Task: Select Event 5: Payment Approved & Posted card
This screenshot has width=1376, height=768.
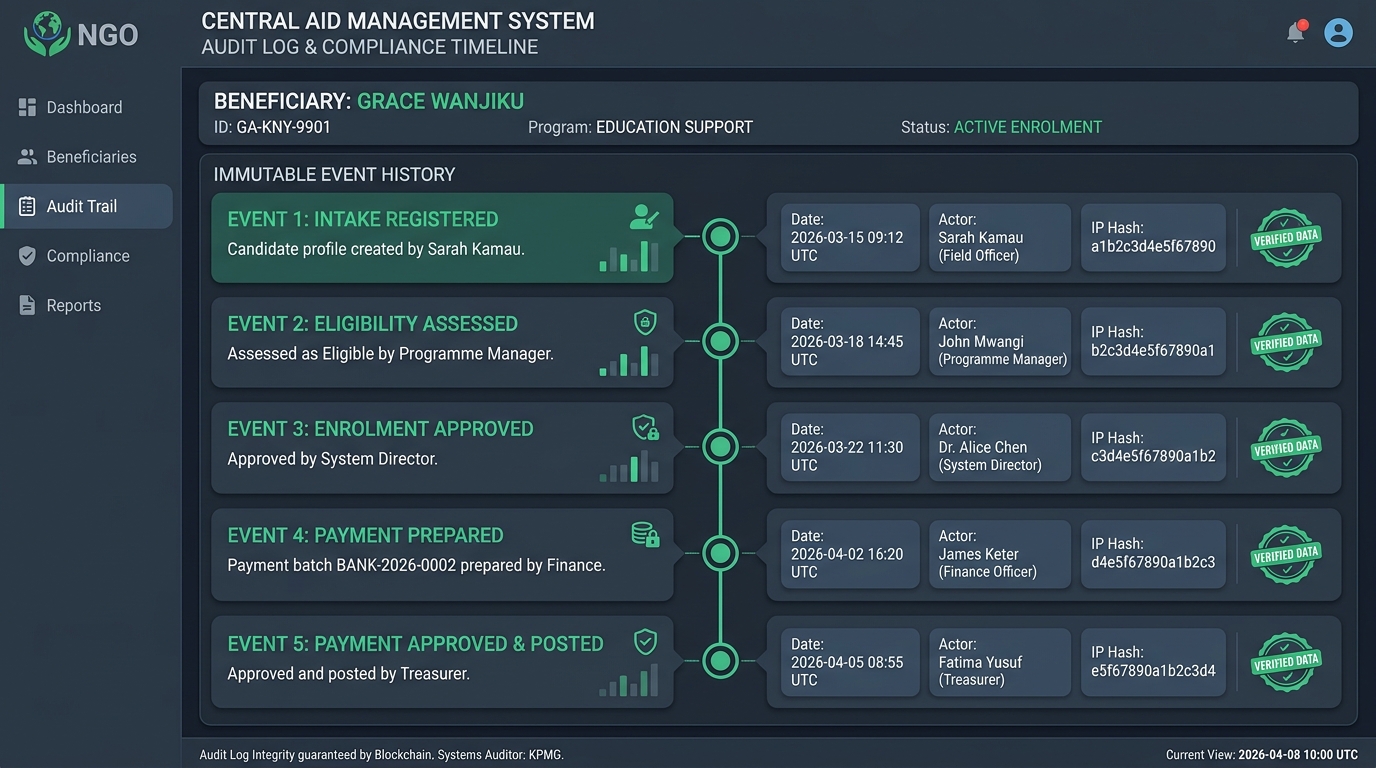Action: pyautogui.click(x=442, y=662)
